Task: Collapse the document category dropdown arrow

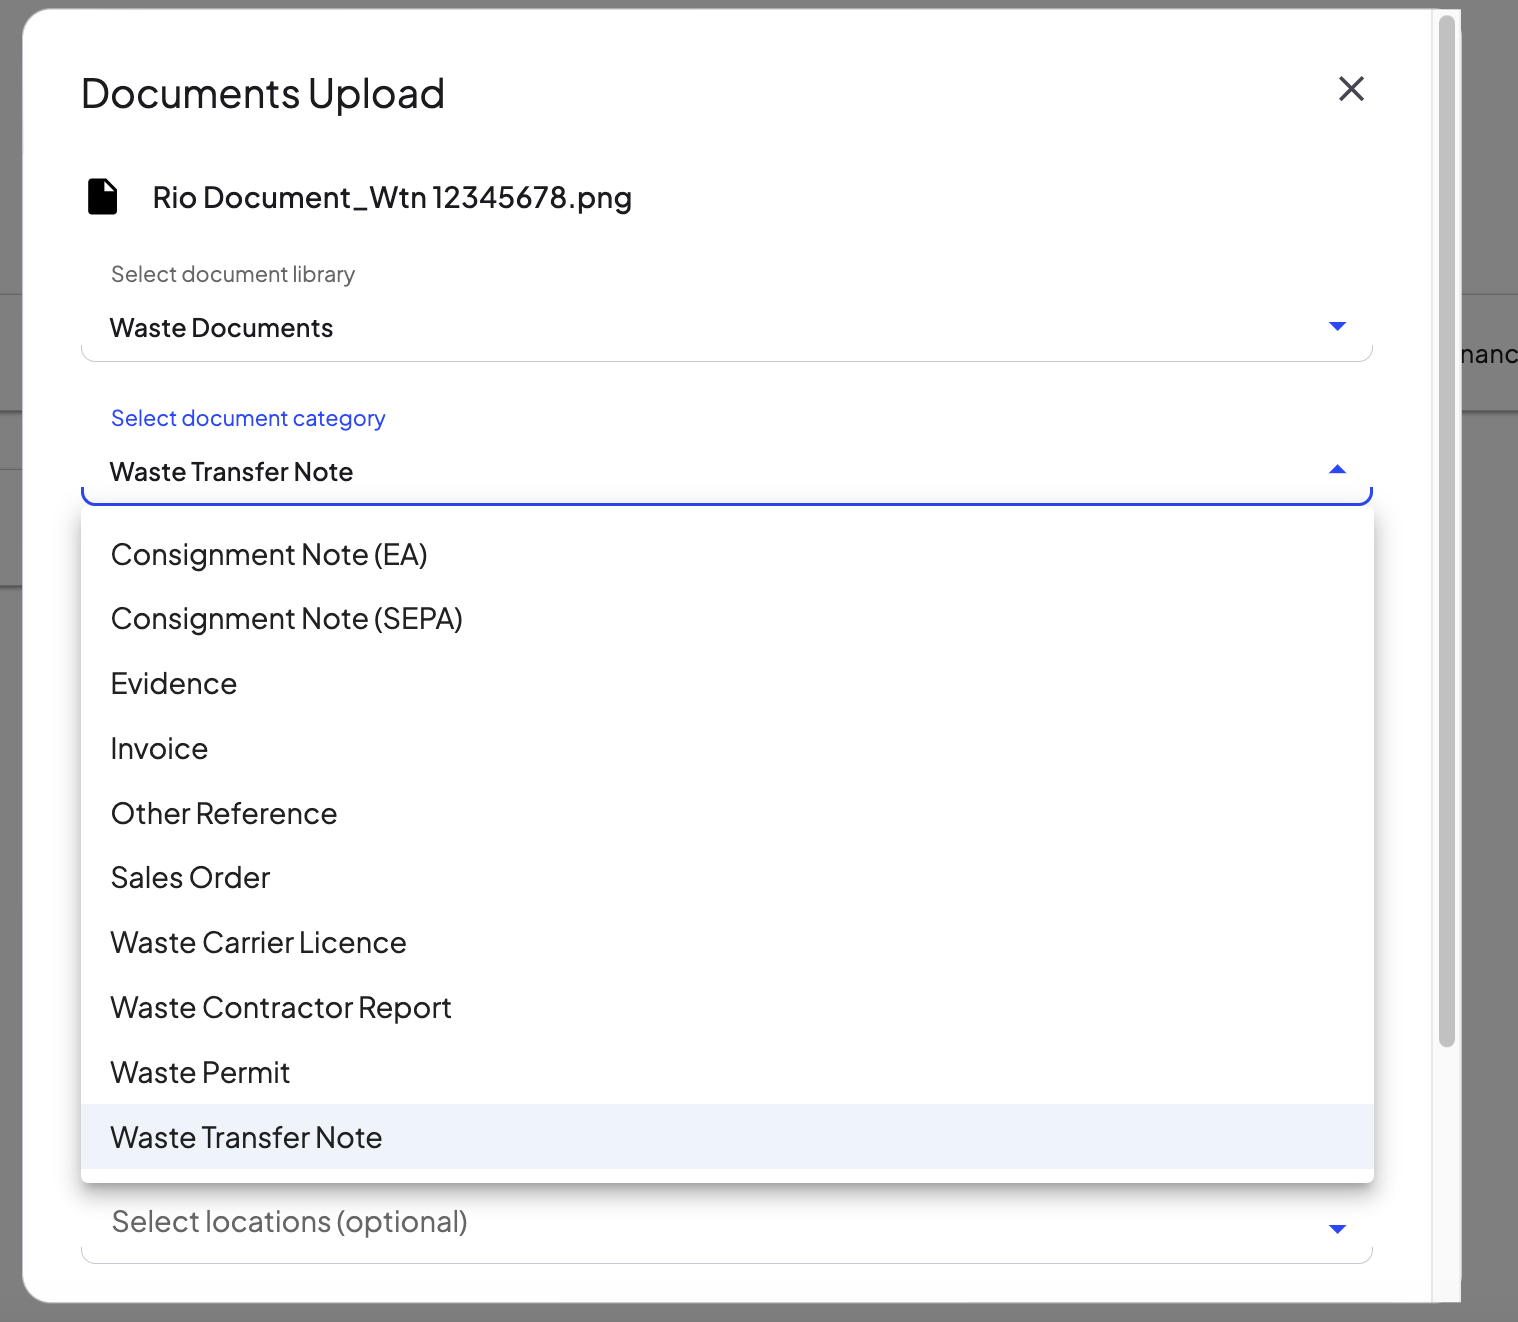Action: pos(1337,468)
